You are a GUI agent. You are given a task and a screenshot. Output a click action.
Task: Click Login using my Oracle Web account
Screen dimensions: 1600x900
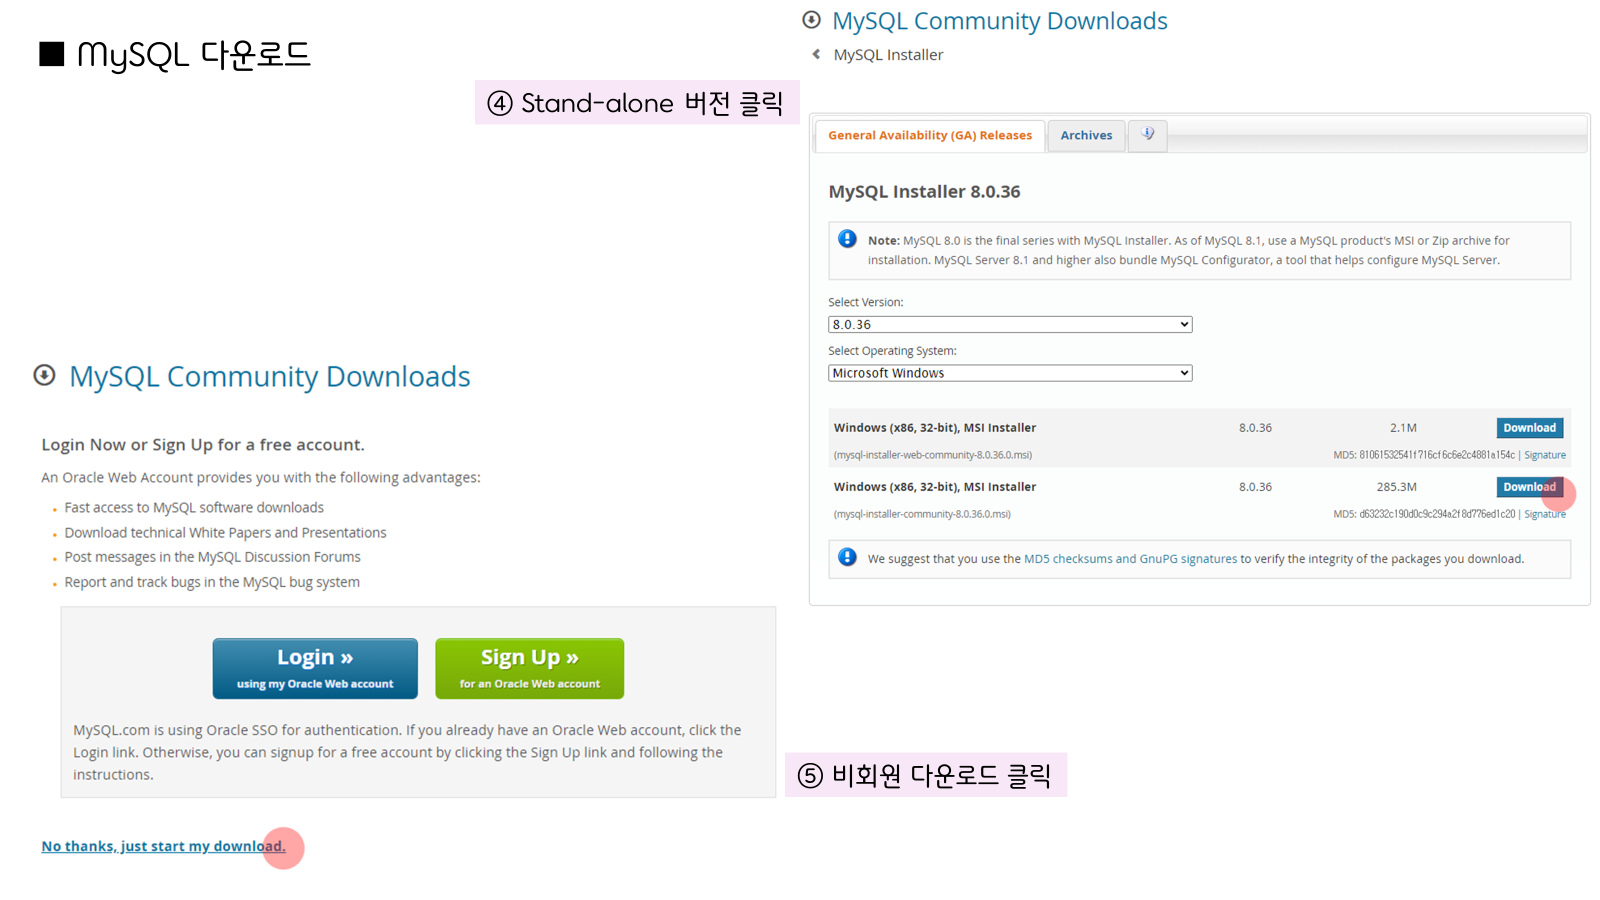click(315, 668)
